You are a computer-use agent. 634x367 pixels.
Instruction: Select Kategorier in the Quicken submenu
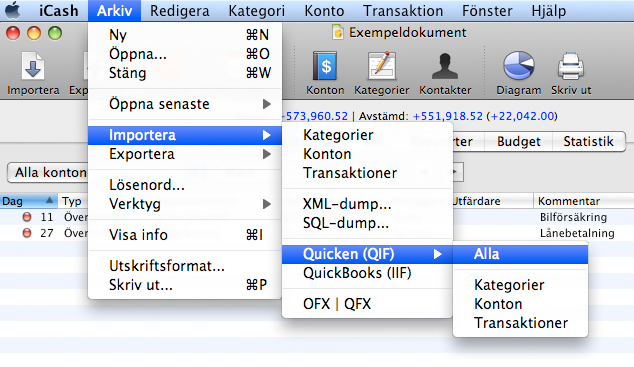tap(520, 285)
